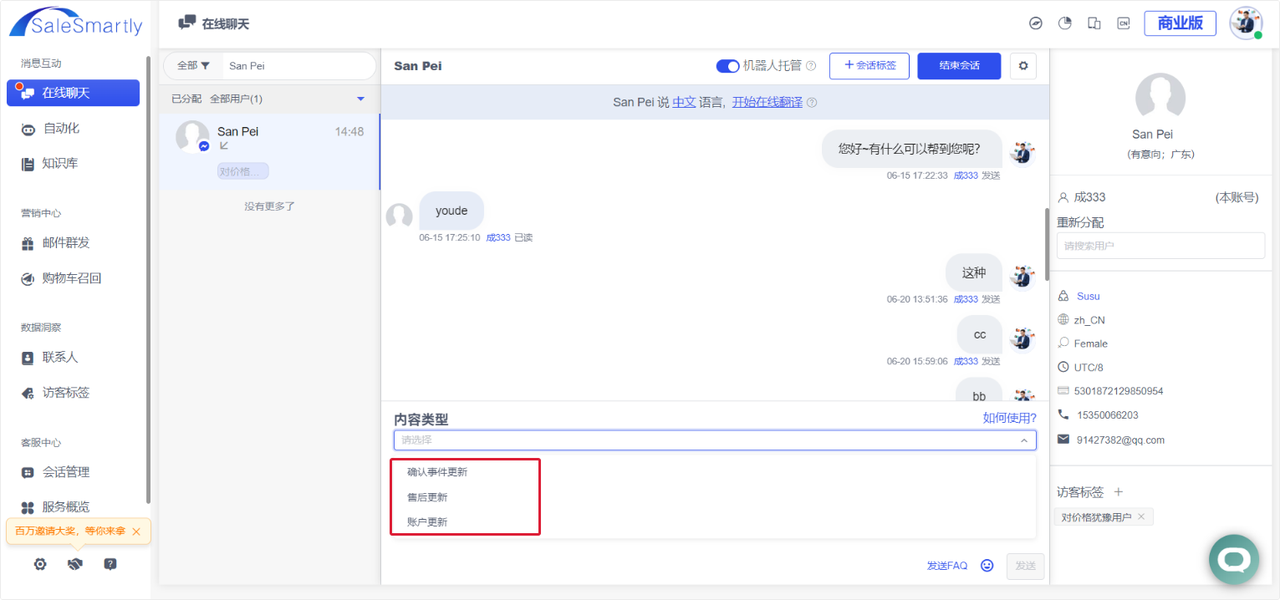The height and width of the screenshot is (600, 1280).
Task: Click the 结束会话 button
Action: click(958, 66)
